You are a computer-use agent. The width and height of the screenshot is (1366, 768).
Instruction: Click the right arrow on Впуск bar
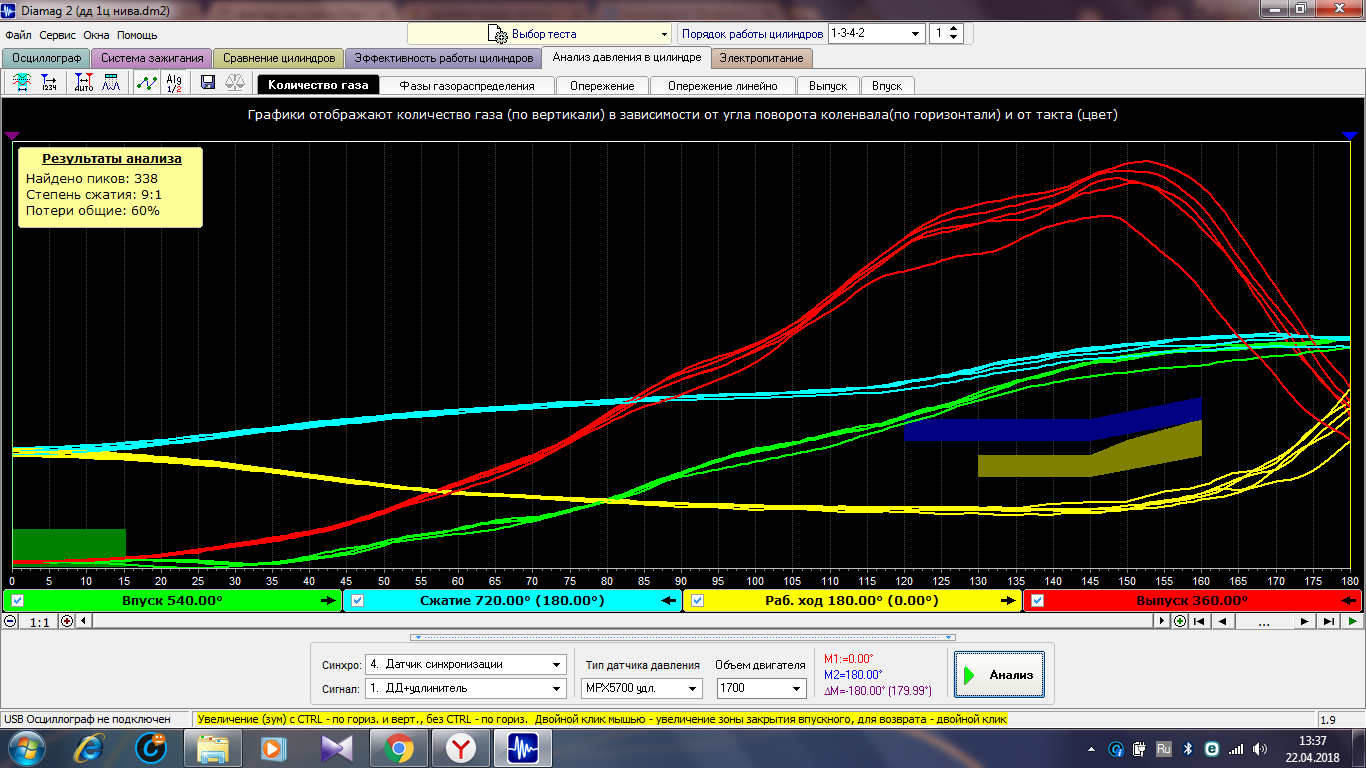[x=328, y=601]
